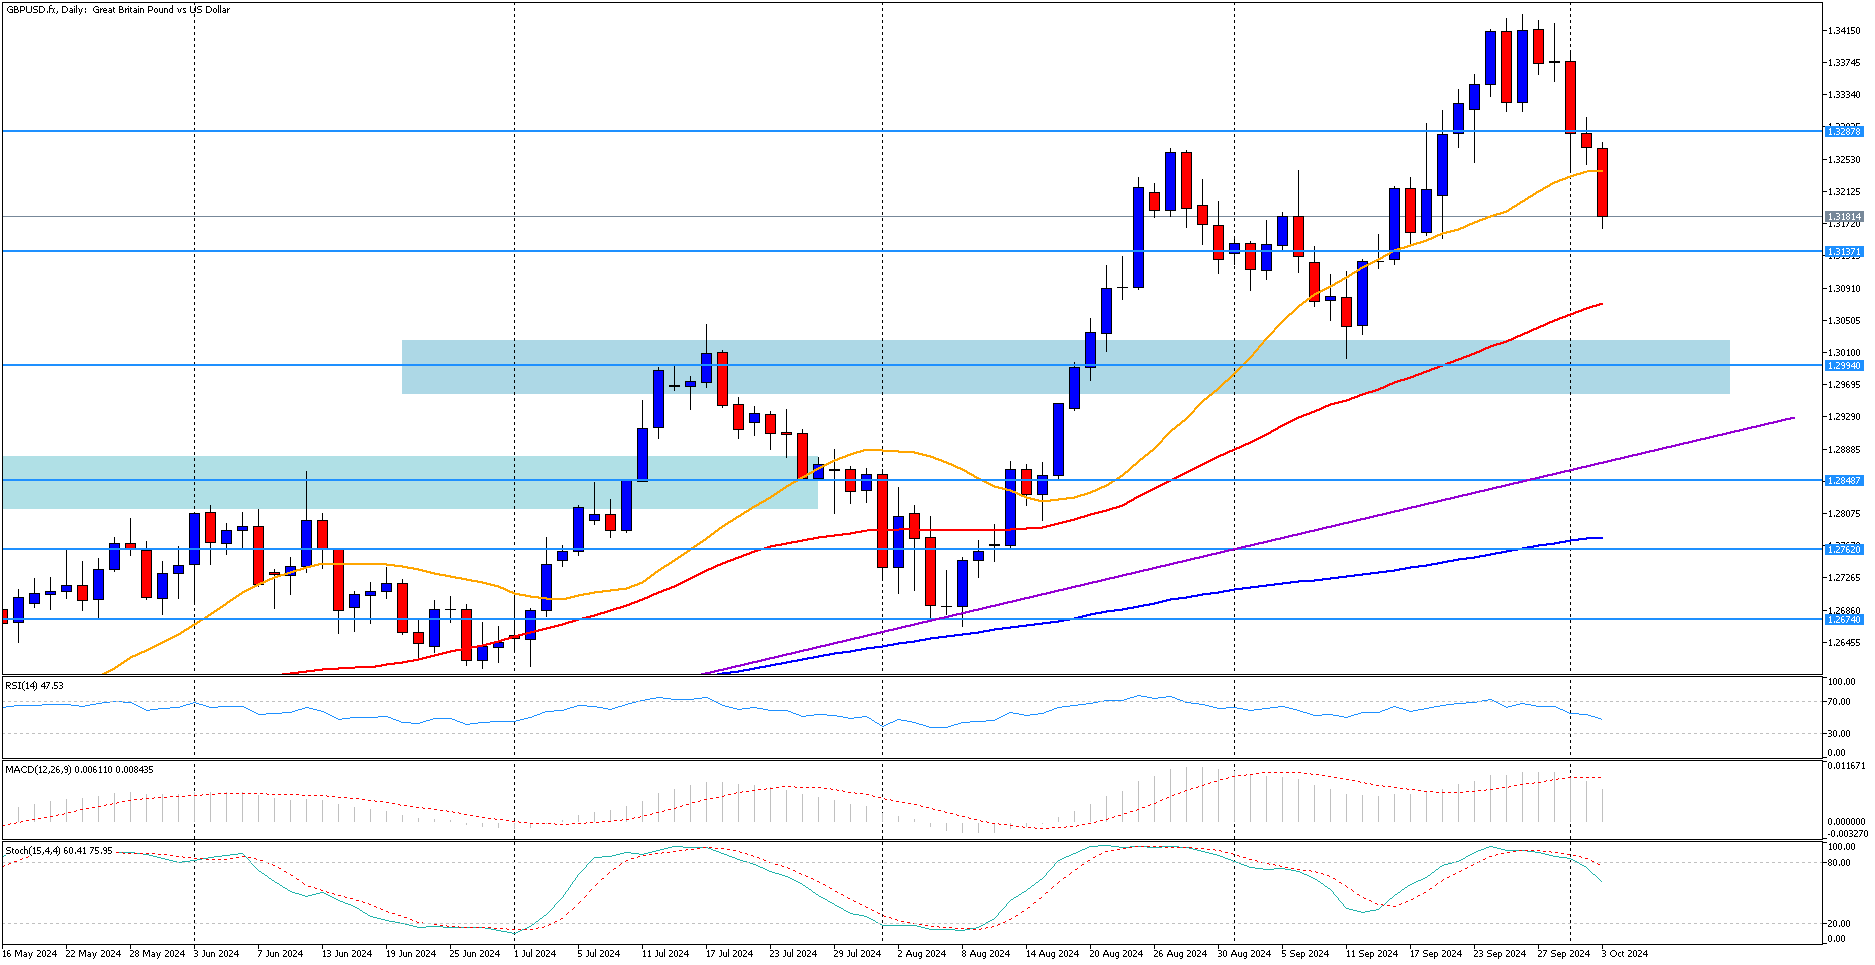Screen dimensions: 1875x965
Task: Click the RSI(14) indicator label
Action: (x=34, y=685)
